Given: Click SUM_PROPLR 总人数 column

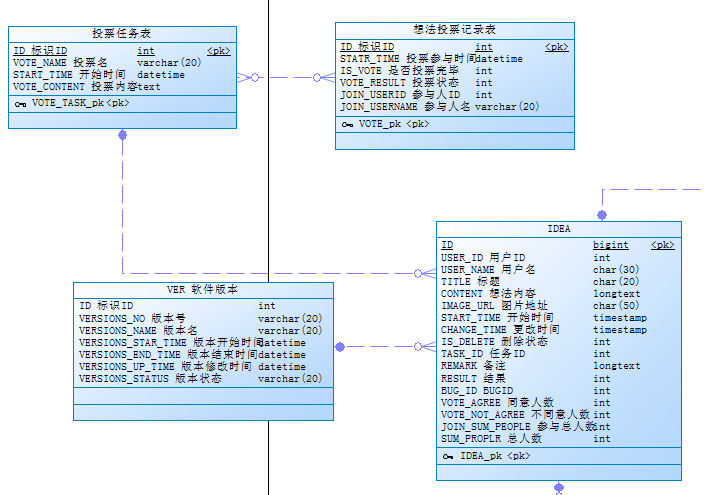Looking at the screenshot, I should click(x=491, y=439).
